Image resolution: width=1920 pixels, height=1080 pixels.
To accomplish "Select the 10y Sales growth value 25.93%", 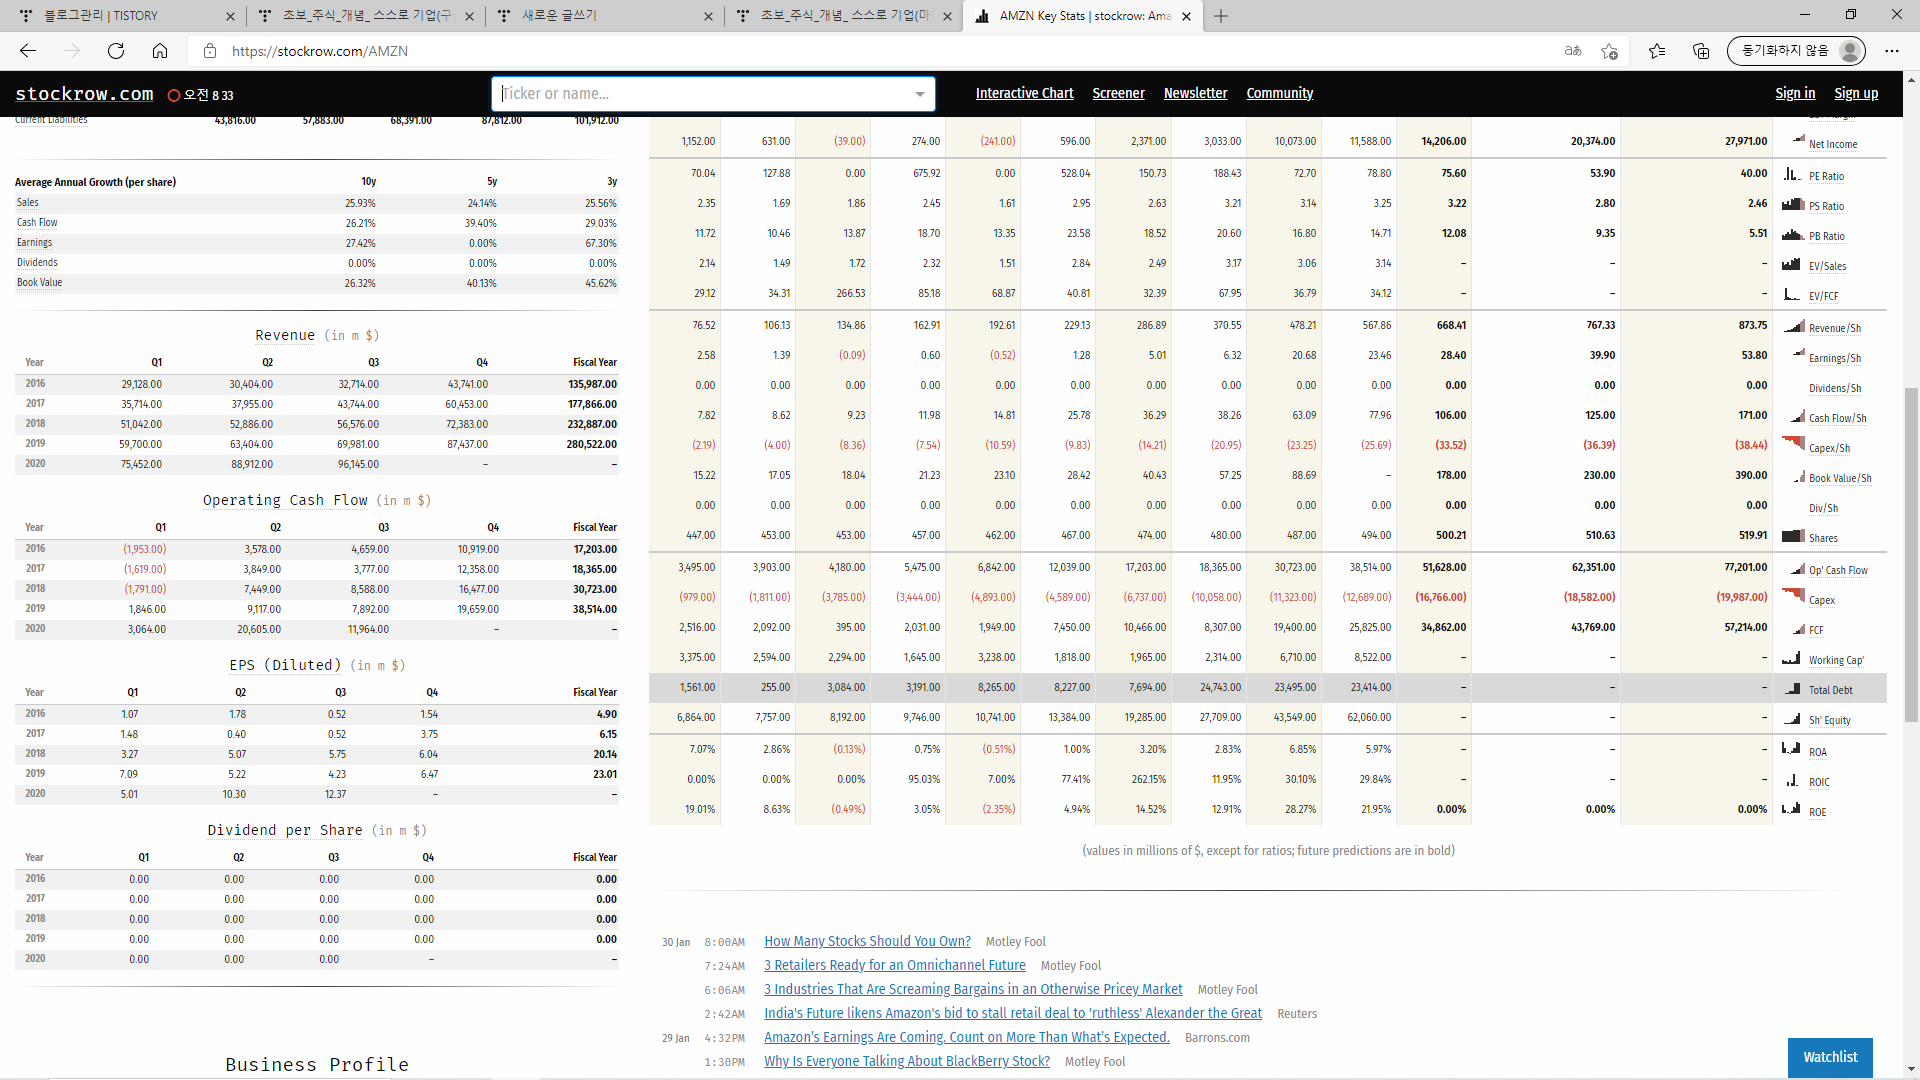I will [x=360, y=203].
